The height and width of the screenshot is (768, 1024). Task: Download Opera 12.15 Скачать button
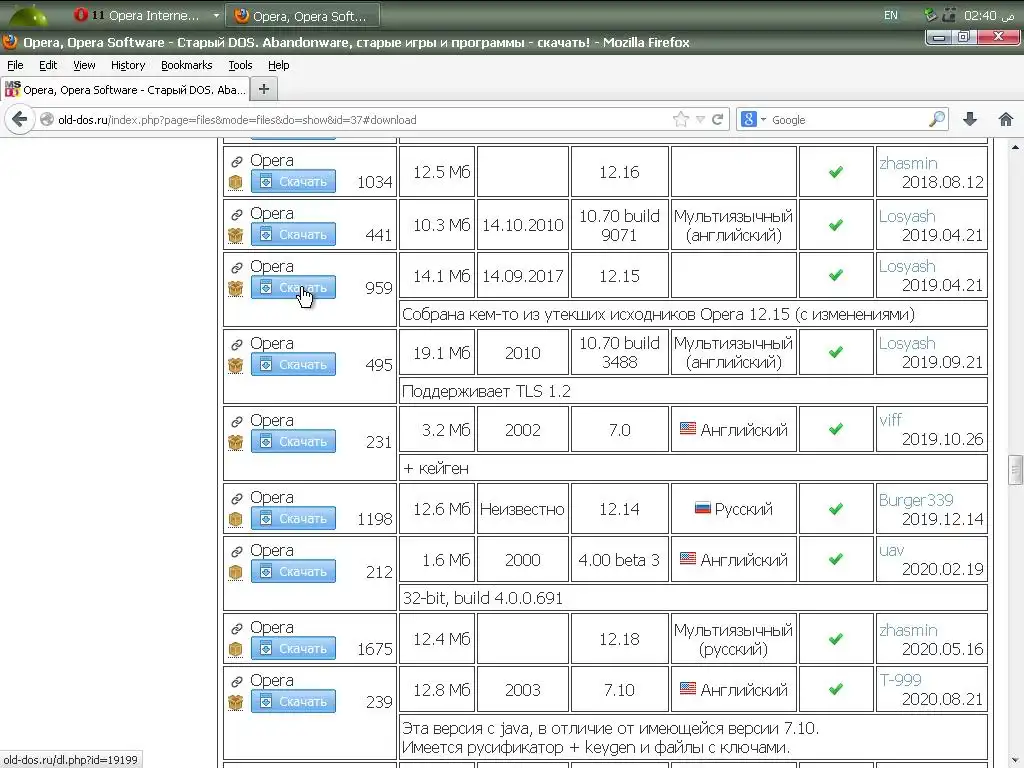[293, 287]
